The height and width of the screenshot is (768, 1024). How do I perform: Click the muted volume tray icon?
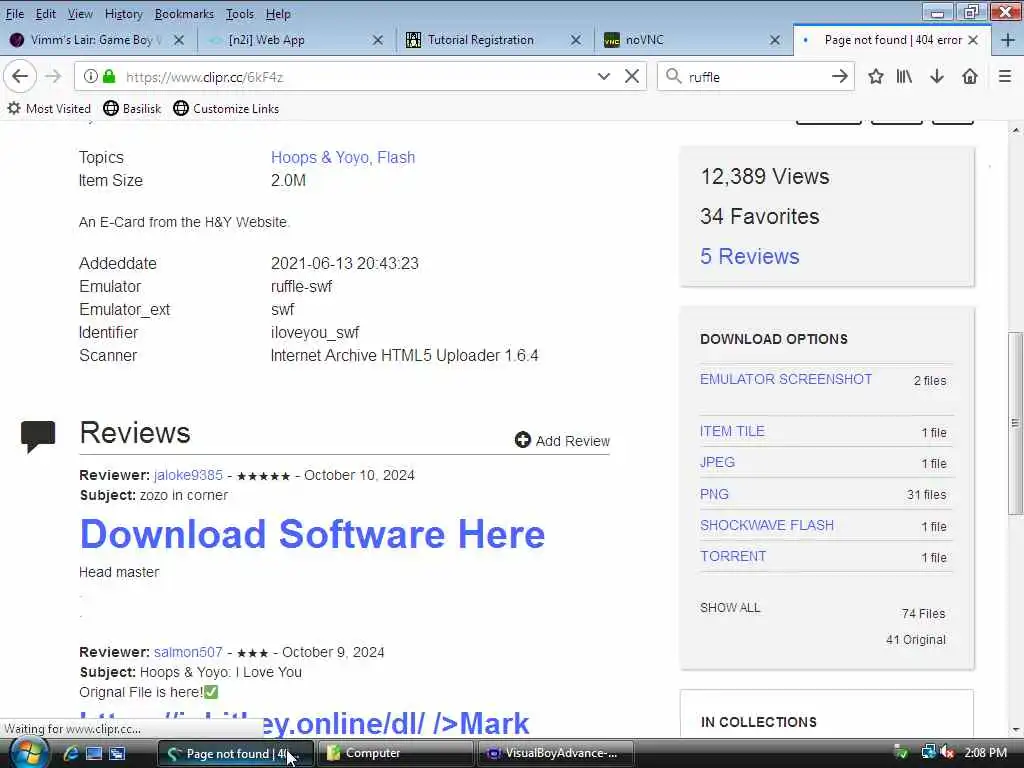point(948,752)
